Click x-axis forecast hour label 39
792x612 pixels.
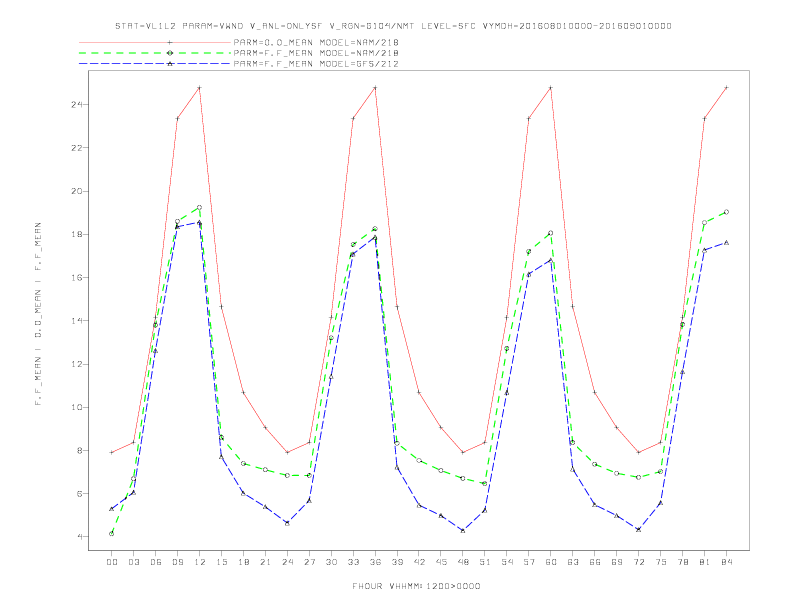click(x=398, y=562)
